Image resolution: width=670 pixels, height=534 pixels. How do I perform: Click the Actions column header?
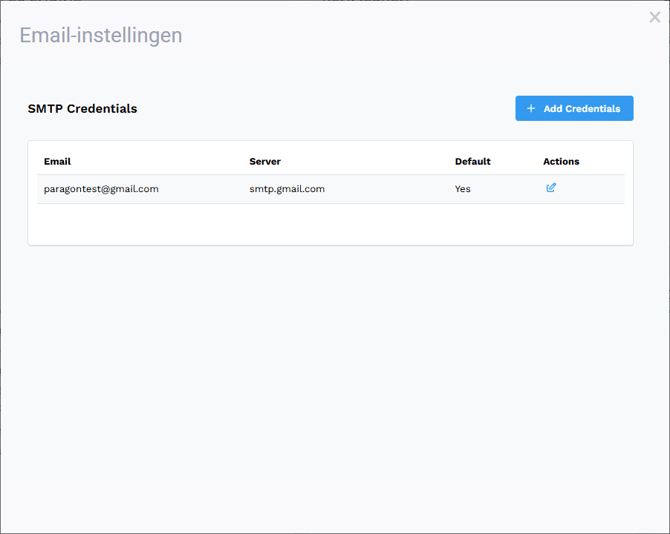click(561, 161)
